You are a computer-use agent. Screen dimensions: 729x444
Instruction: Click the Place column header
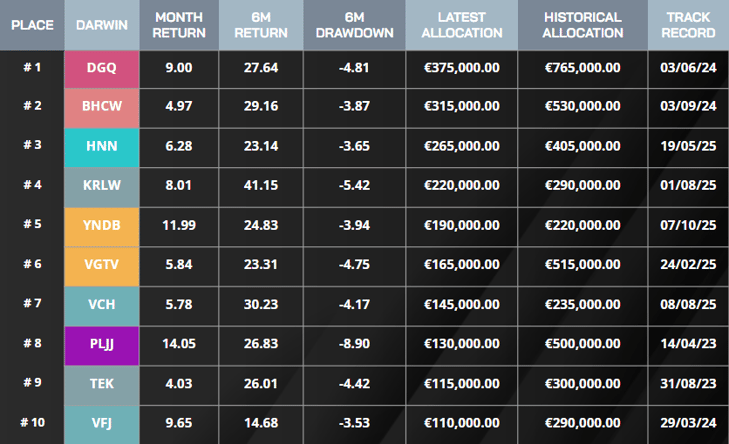32,25
